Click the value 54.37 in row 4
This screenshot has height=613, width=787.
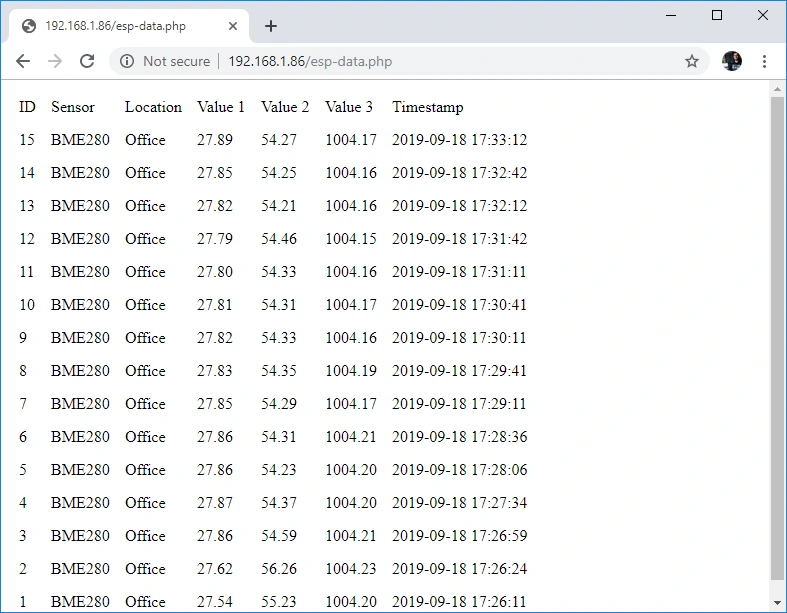coord(279,503)
